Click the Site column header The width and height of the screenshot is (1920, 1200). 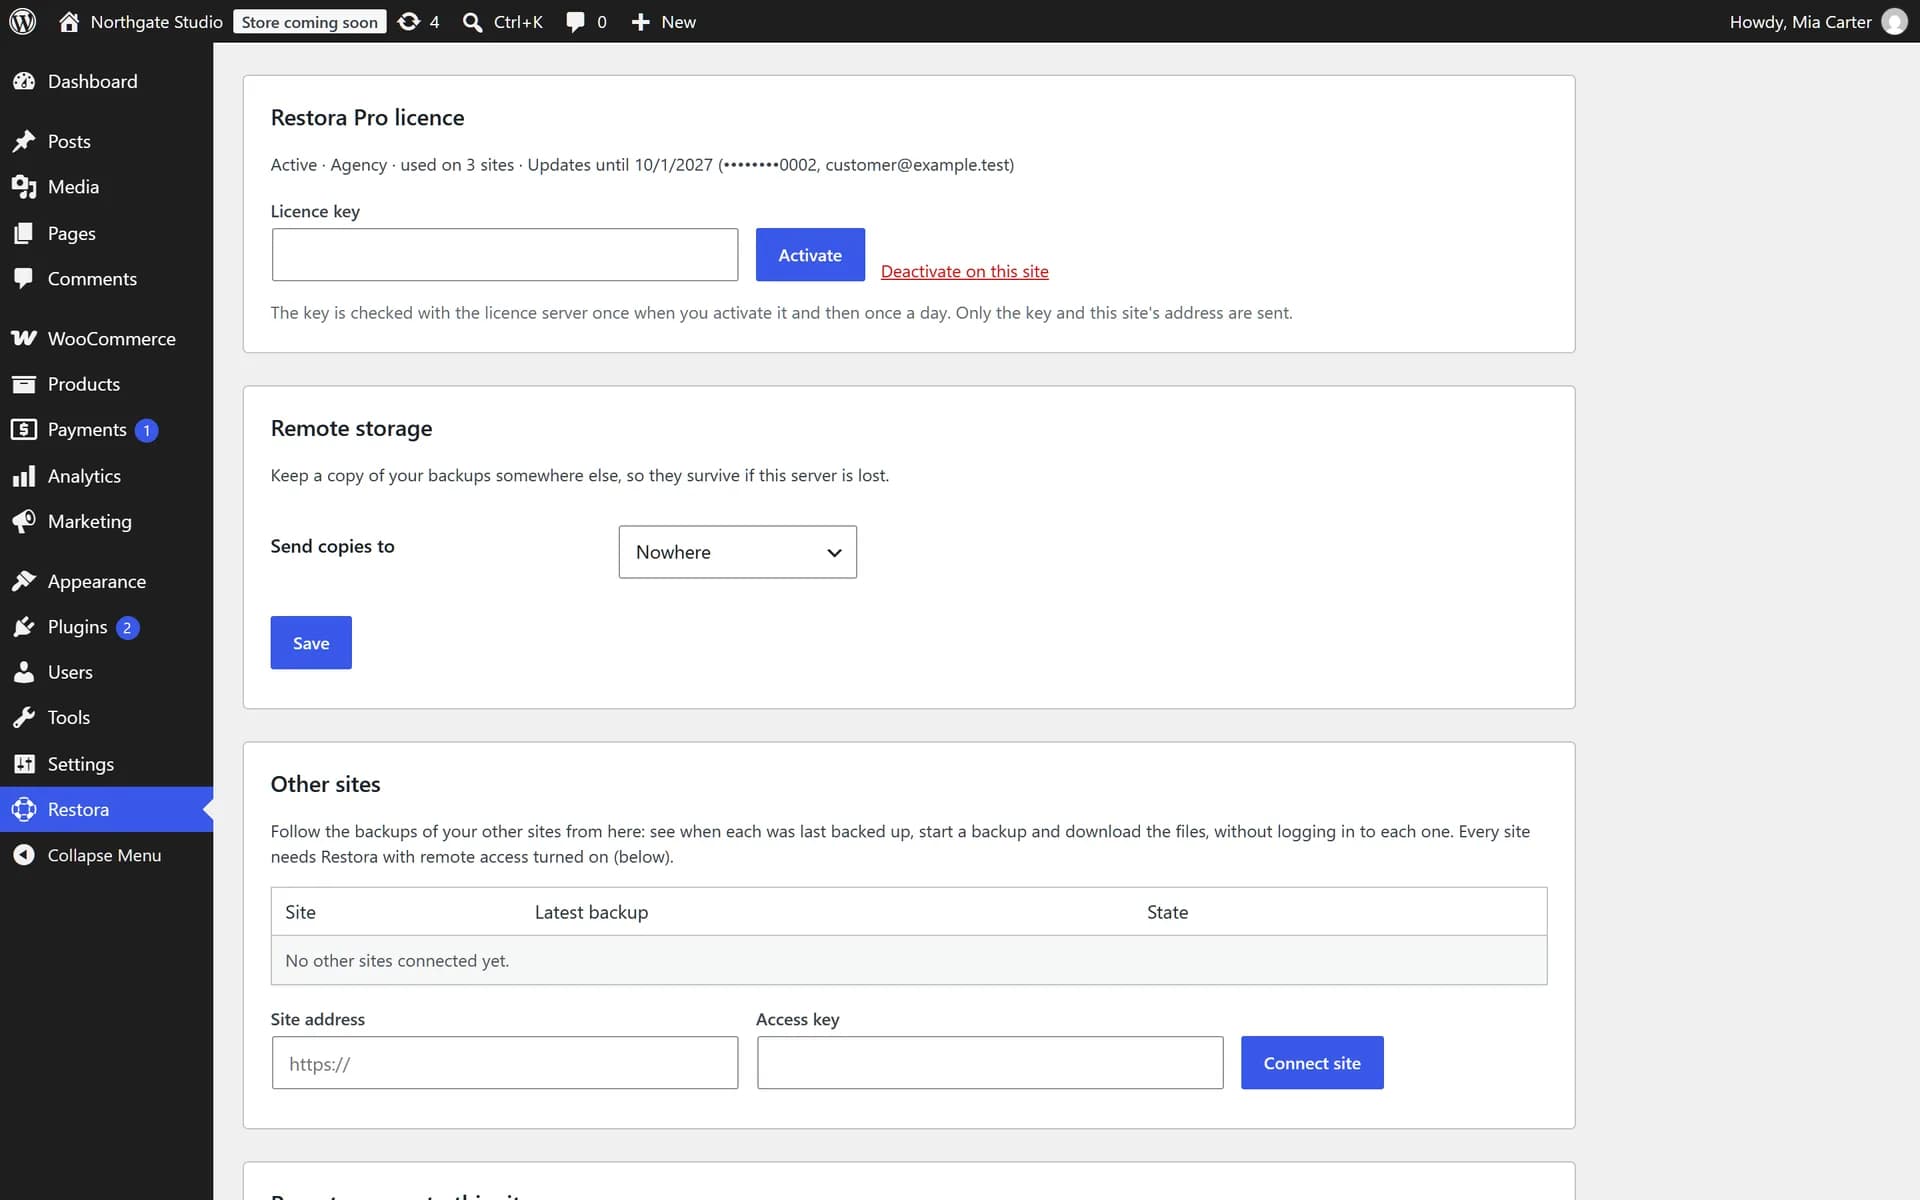click(300, 912)
